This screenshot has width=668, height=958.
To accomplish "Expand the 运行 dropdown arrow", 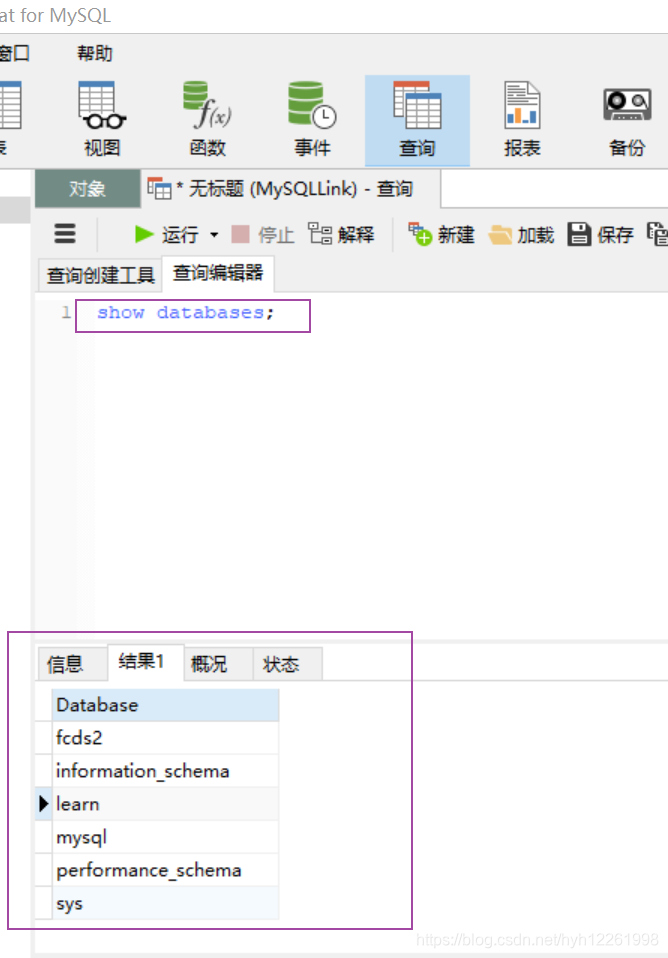I will click(x=214, y=235).
